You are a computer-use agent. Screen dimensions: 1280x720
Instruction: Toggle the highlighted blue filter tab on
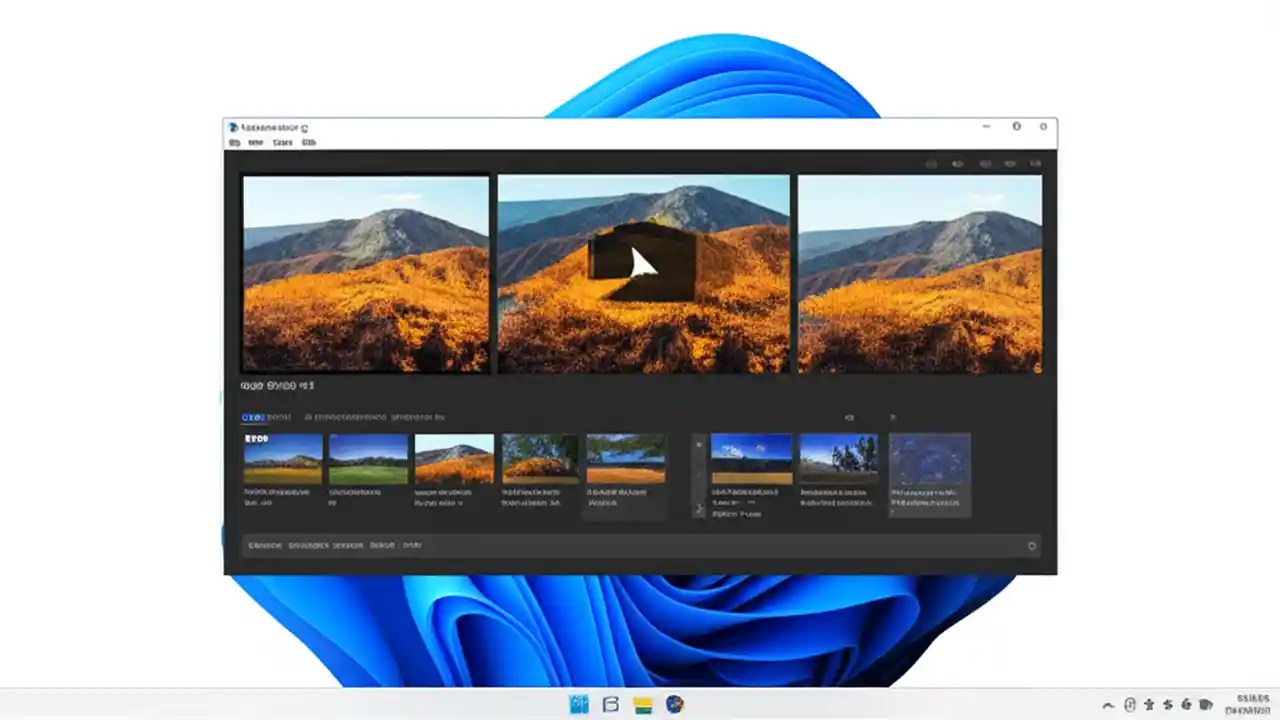pos(253,417)
